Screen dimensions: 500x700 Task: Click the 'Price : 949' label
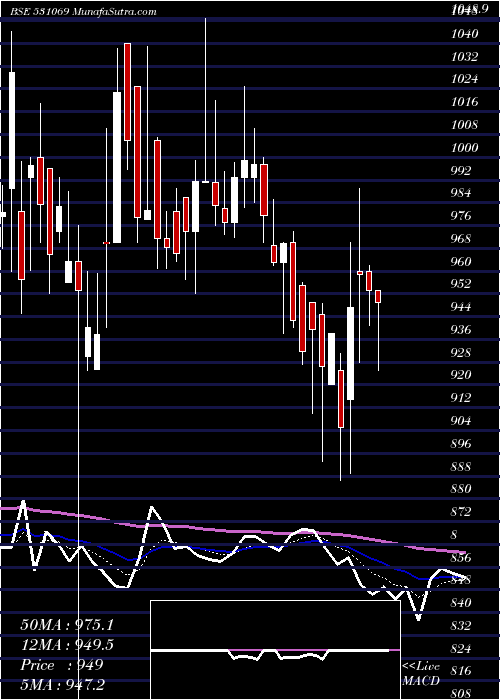(62, 665)
